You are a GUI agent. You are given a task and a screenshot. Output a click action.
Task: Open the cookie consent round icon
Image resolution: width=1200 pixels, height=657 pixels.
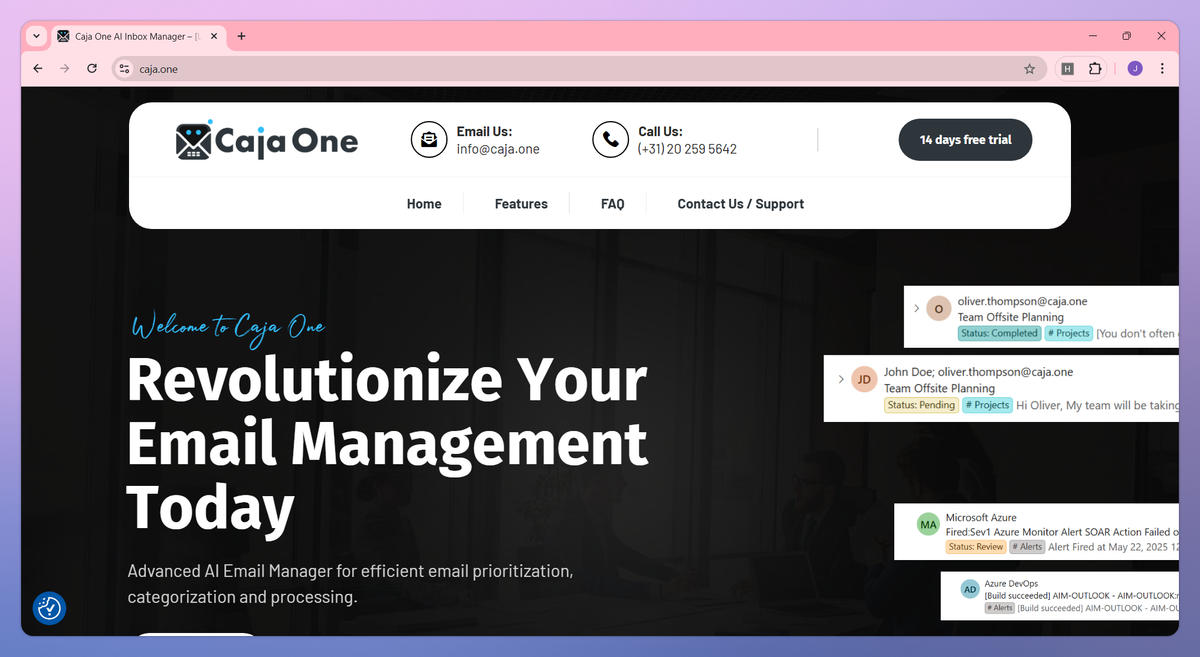(x=49, y=608)
